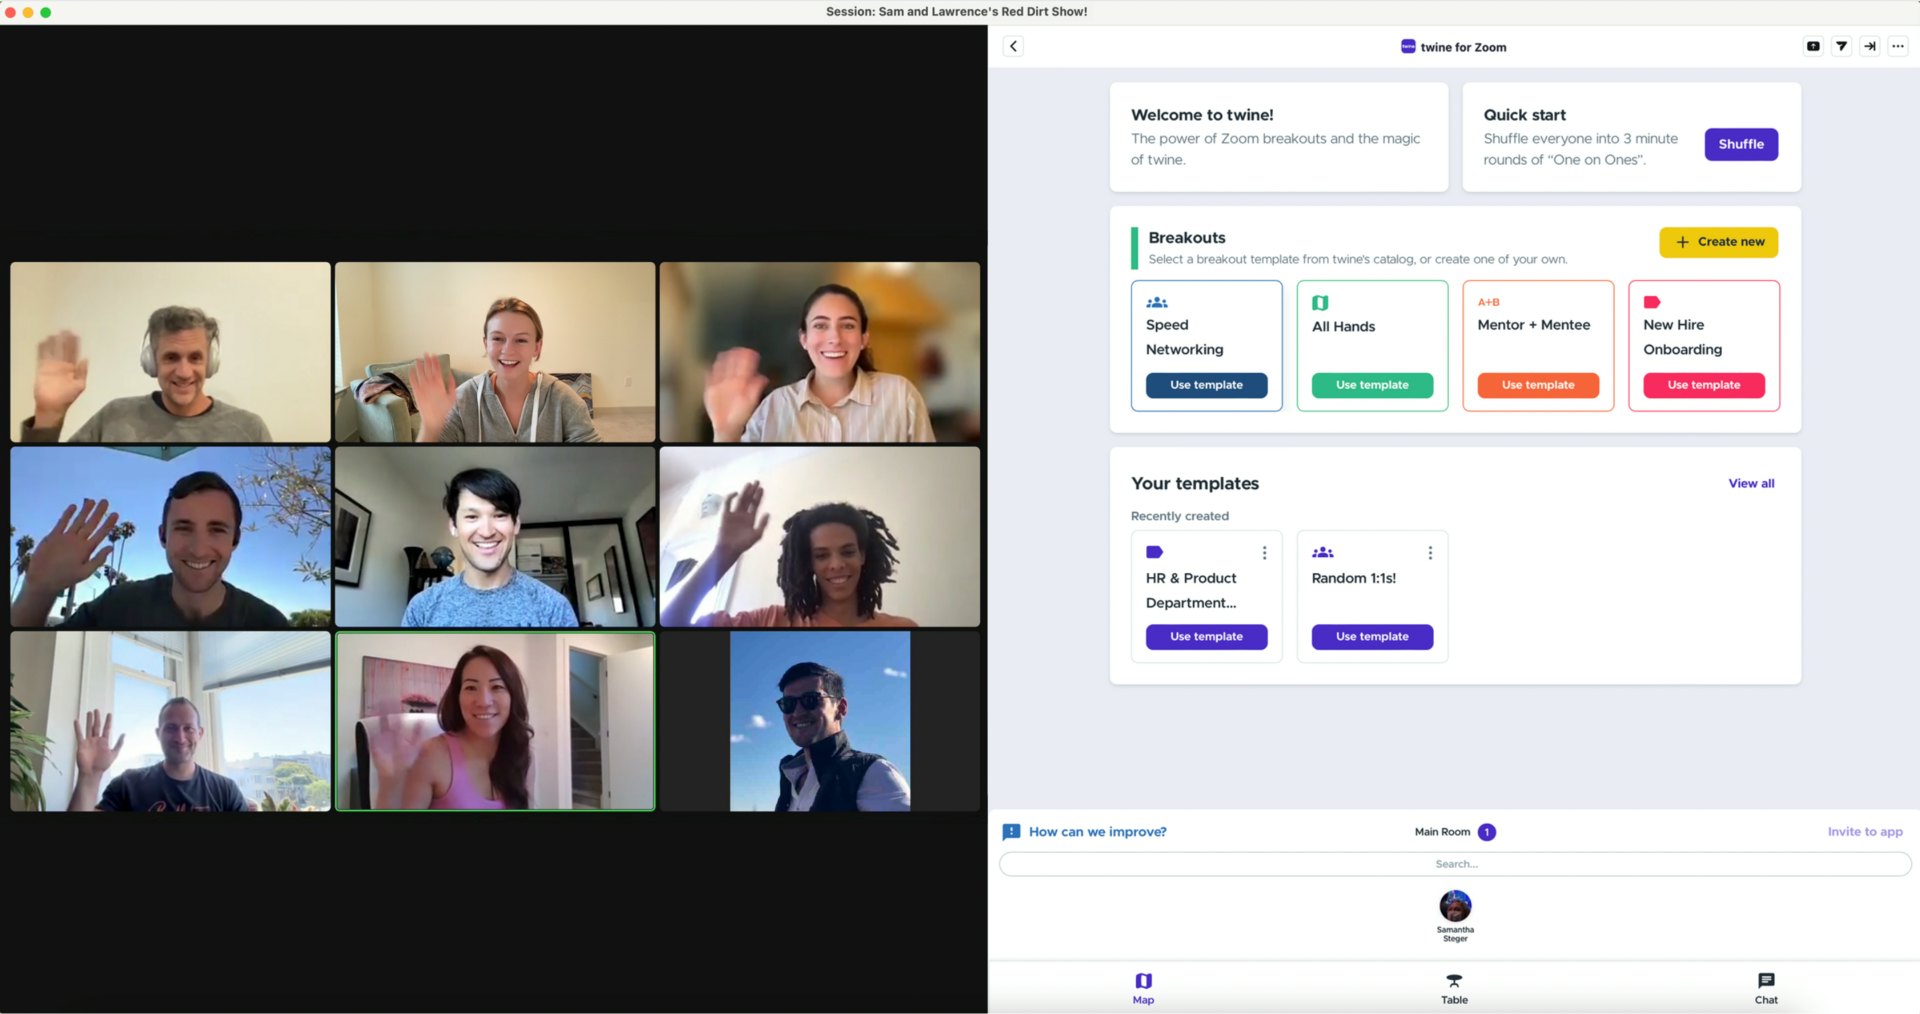Viewport: 1920px width, 1014px height.
Task: Click the back chevron at top left
Action: point(1012,46)
